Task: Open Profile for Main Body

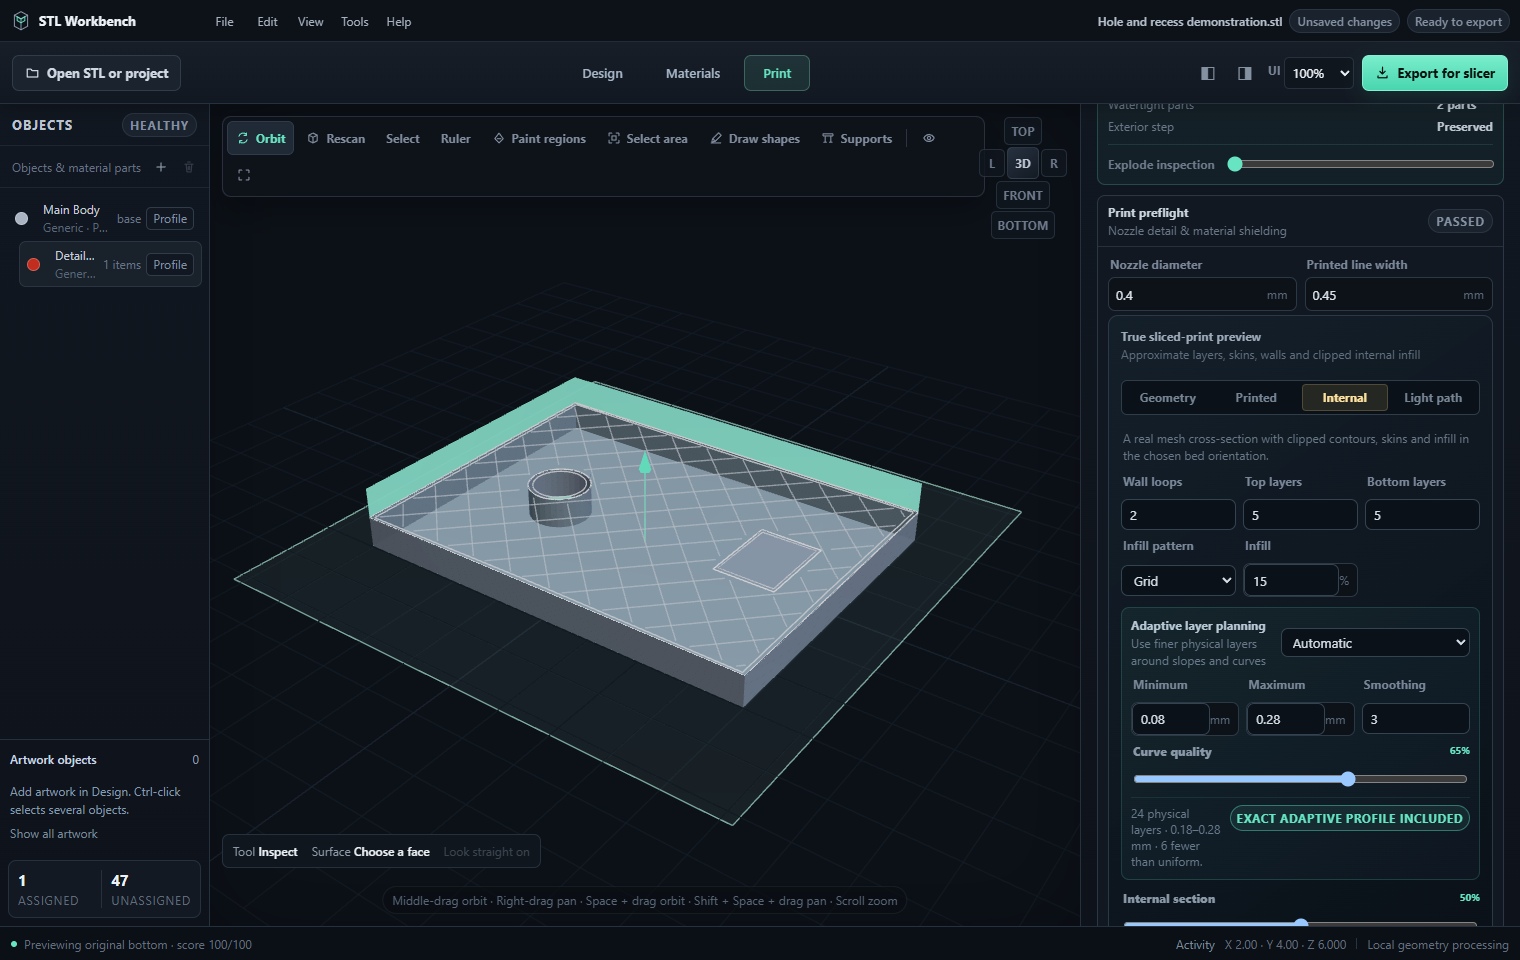Action: (x=170, y=219)
